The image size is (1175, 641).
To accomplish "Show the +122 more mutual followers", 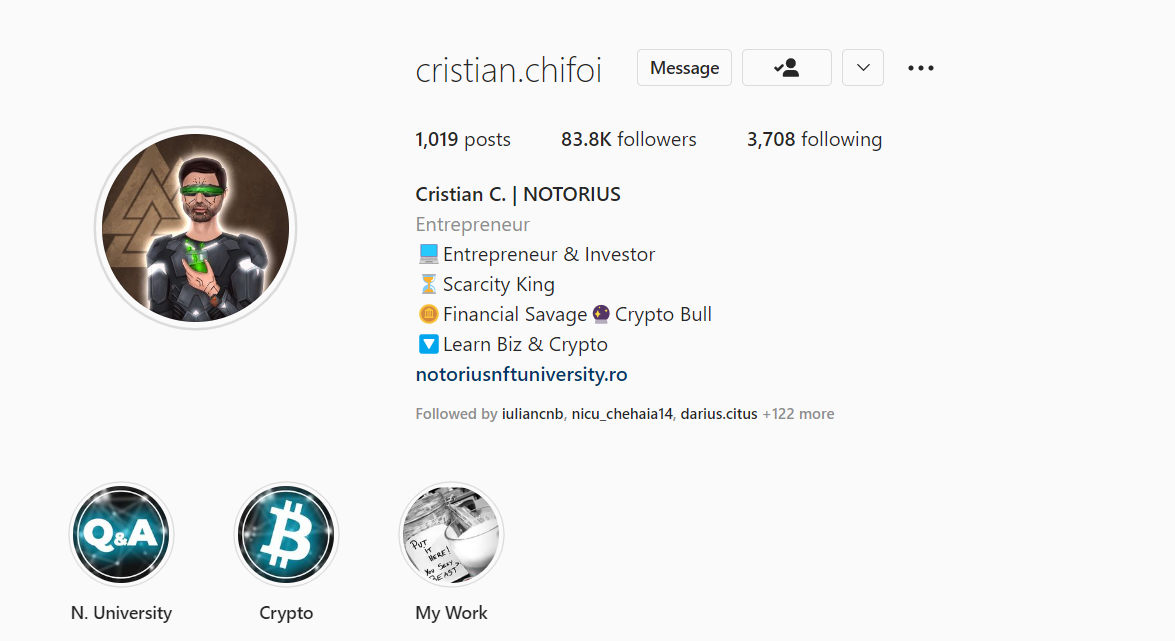I will pos(798,414).
